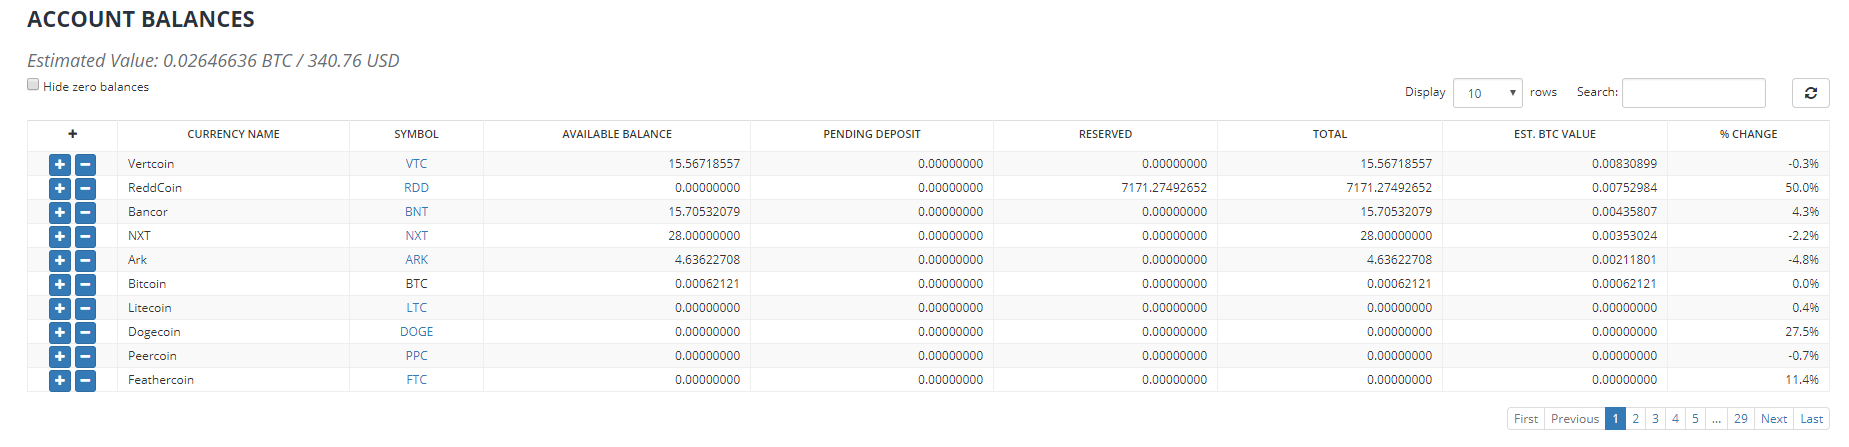Click the withdraw minus icon for ReddCoin
Screen dimensions: 1849x447
(85, 188)
